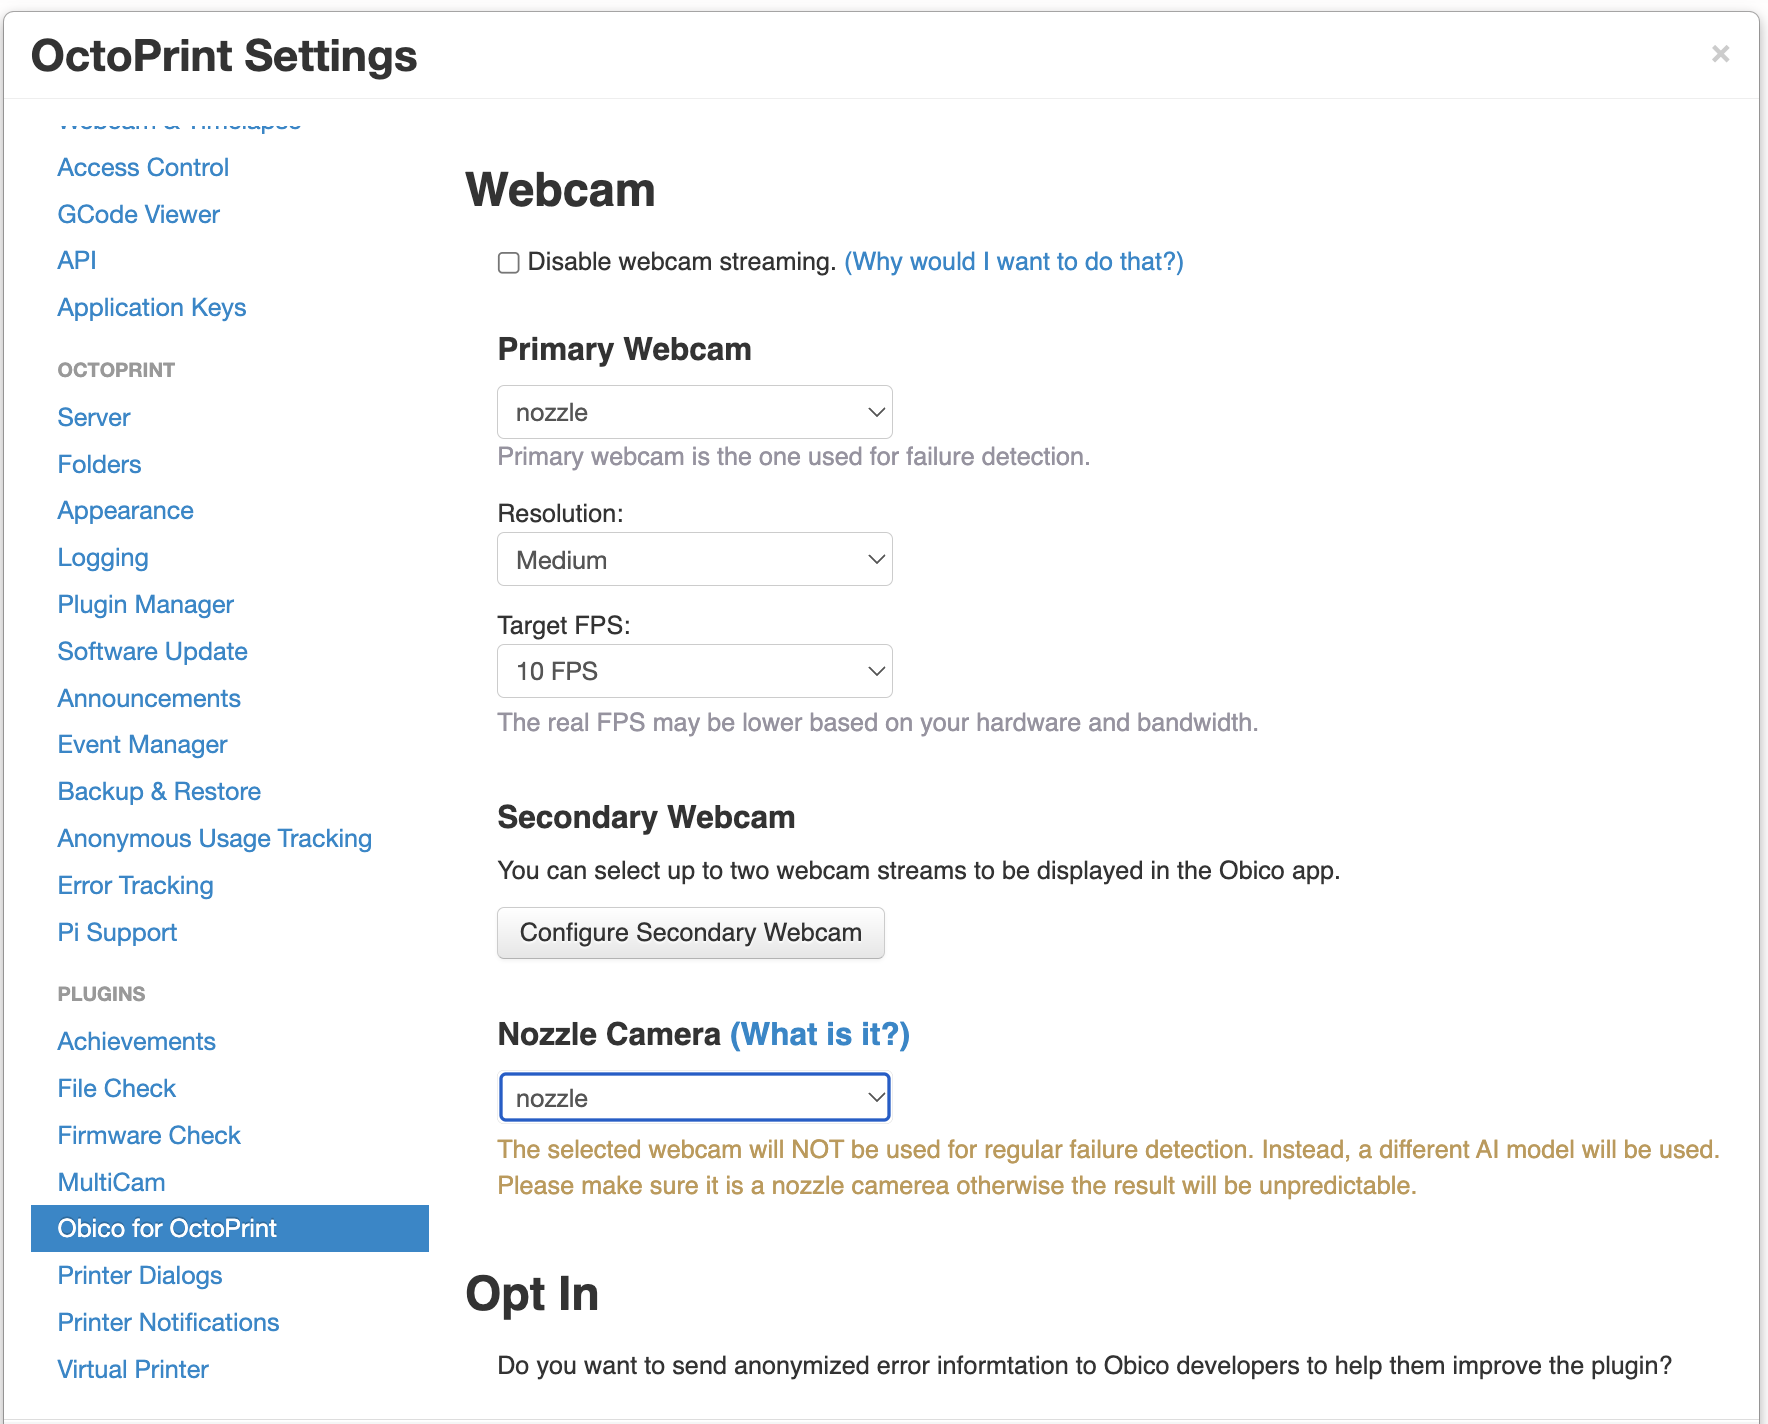Select Access Control in the sidebar
Viewport: 1768px width, 1424px height.
coord(143,167)
